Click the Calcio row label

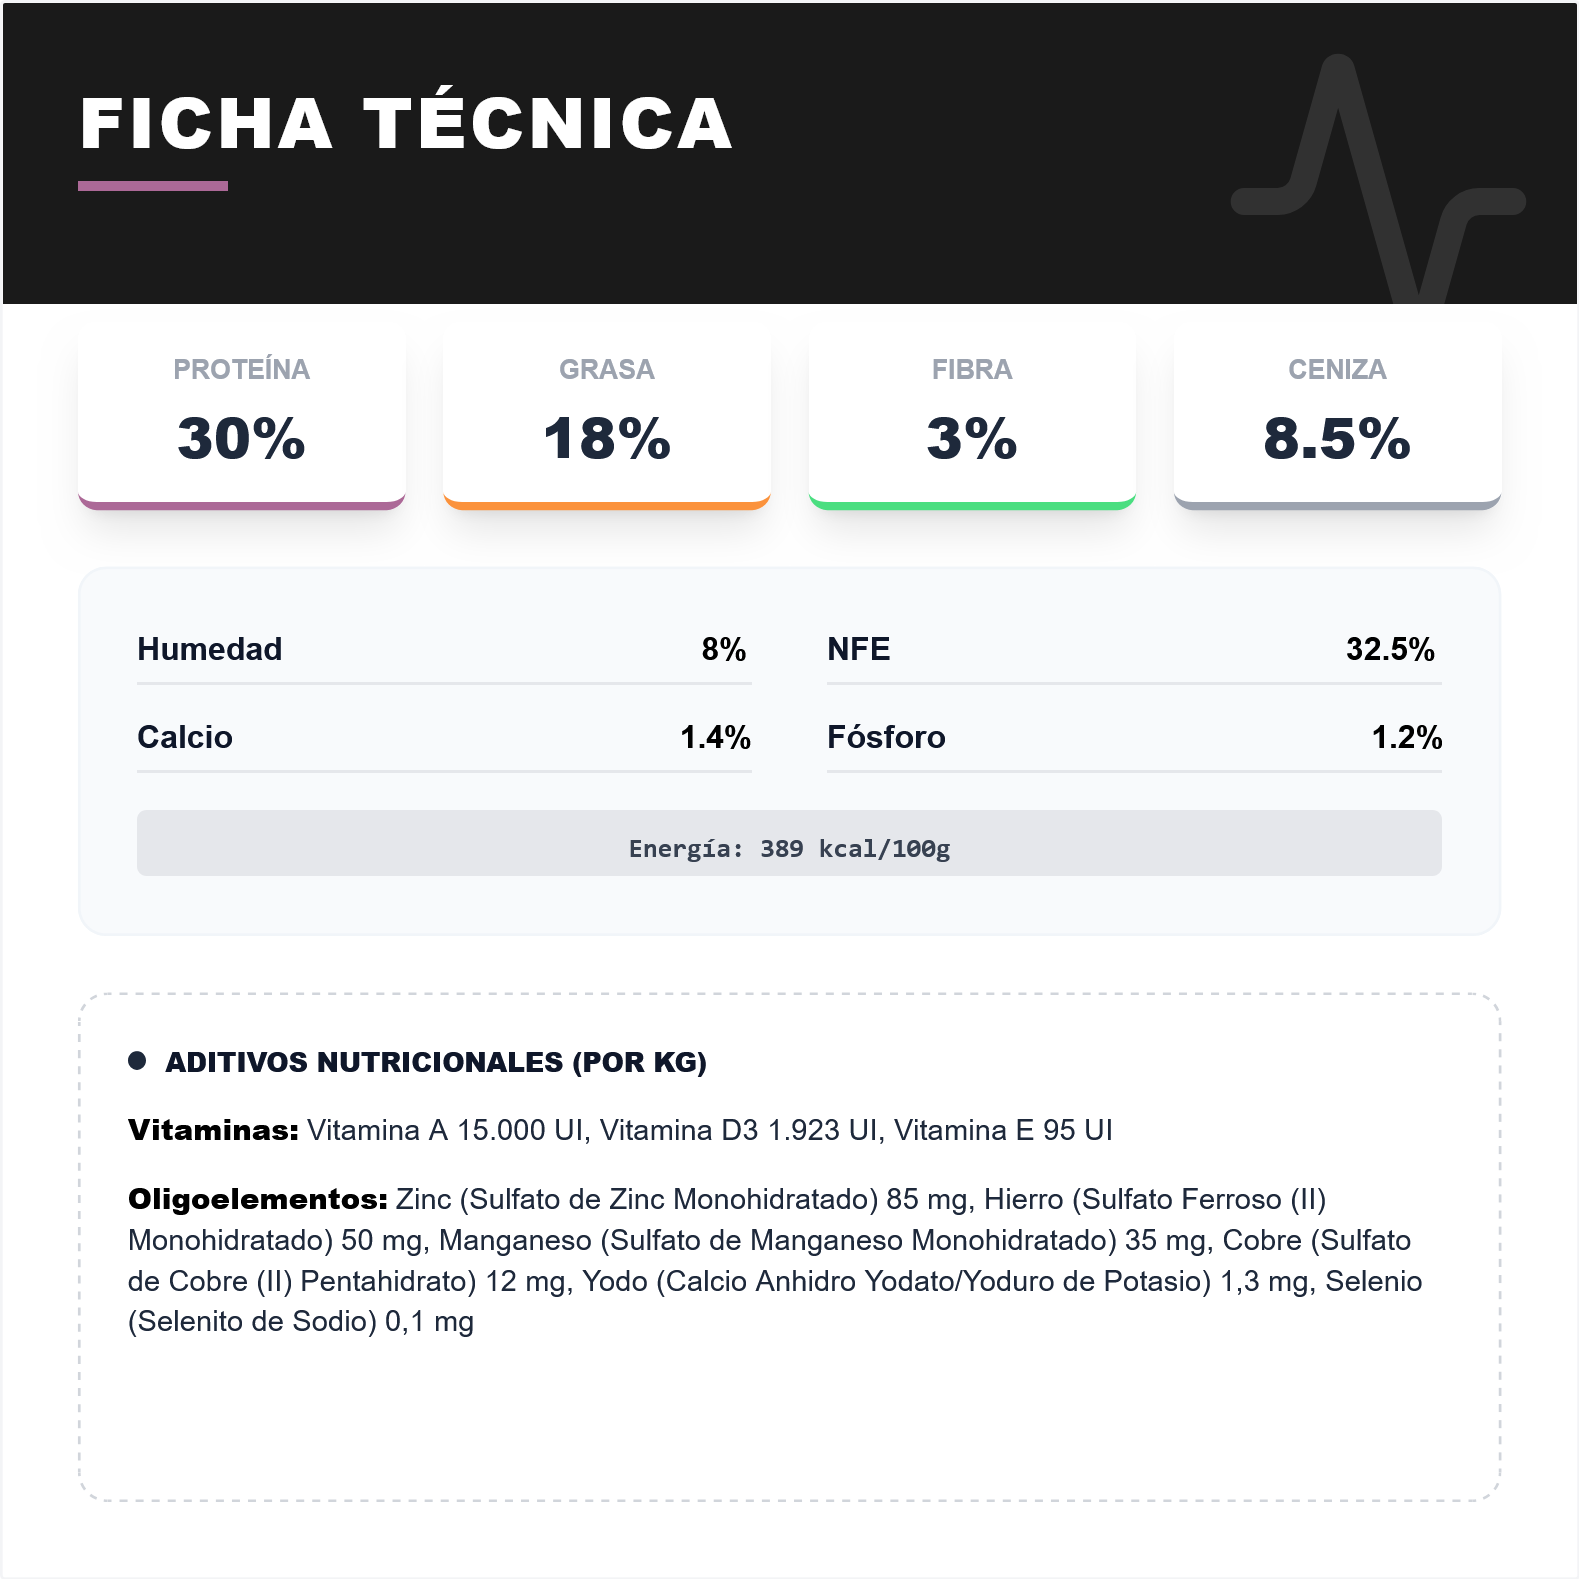185,737
